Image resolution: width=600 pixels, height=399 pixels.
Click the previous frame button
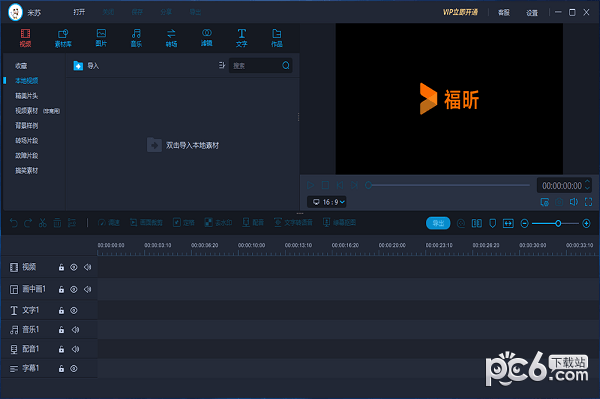pos(340,185)
